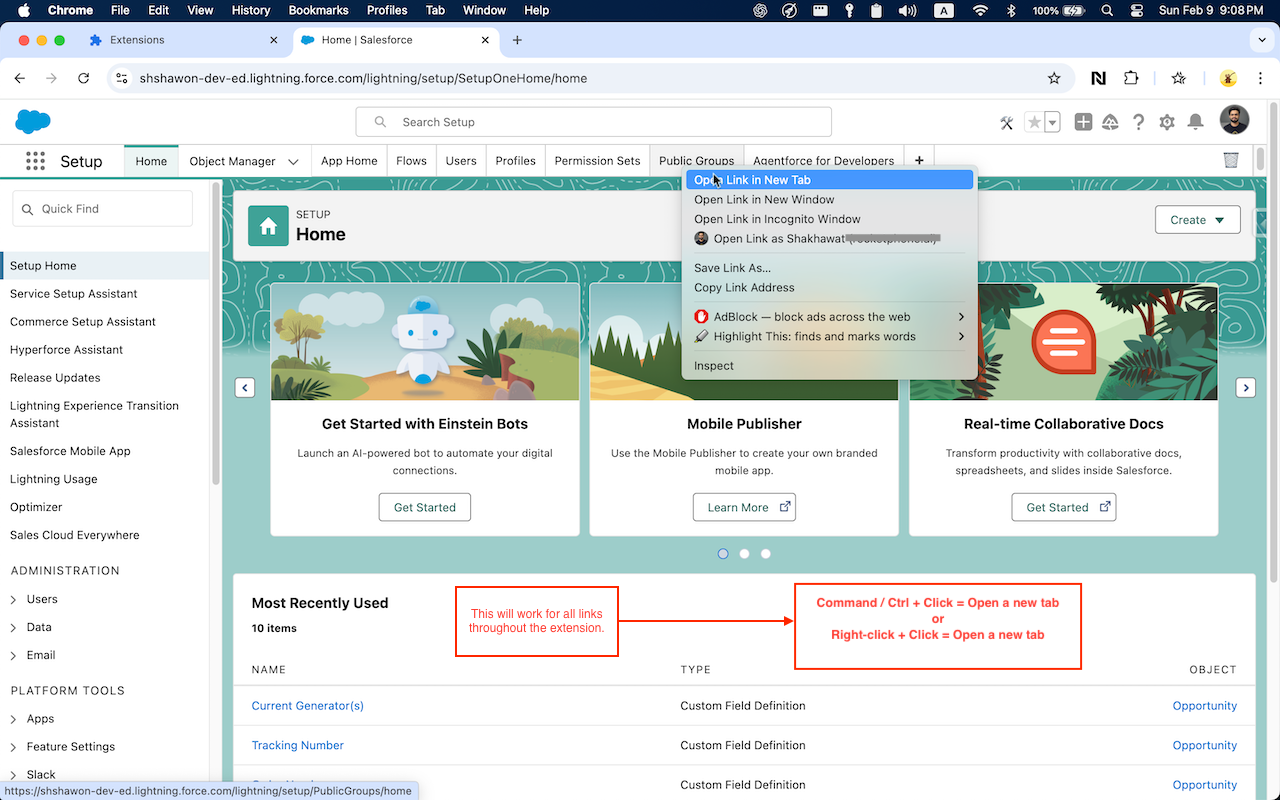Screen dimensions: 1280x800
Task: Switch to the Permission Sets tab
Action: (597, 161)
